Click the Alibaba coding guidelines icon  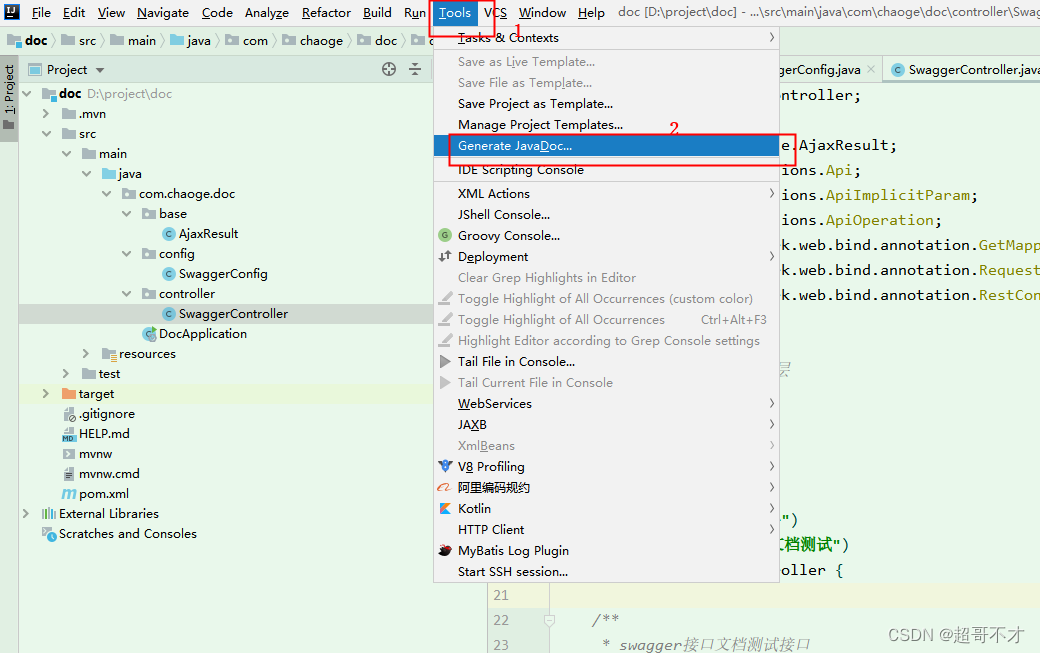click(444, 487)
